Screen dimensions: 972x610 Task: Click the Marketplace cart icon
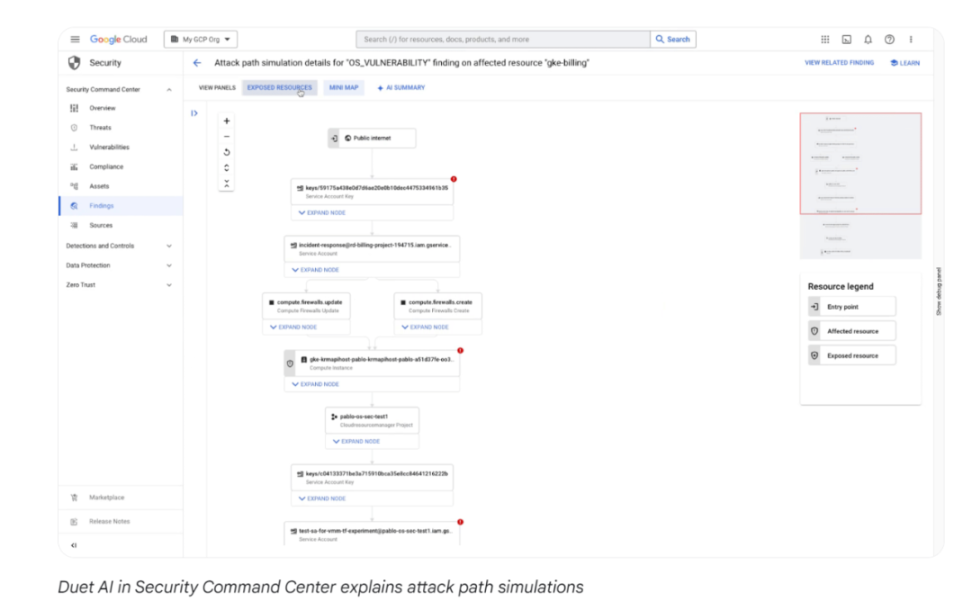click(x=74, y=497)
